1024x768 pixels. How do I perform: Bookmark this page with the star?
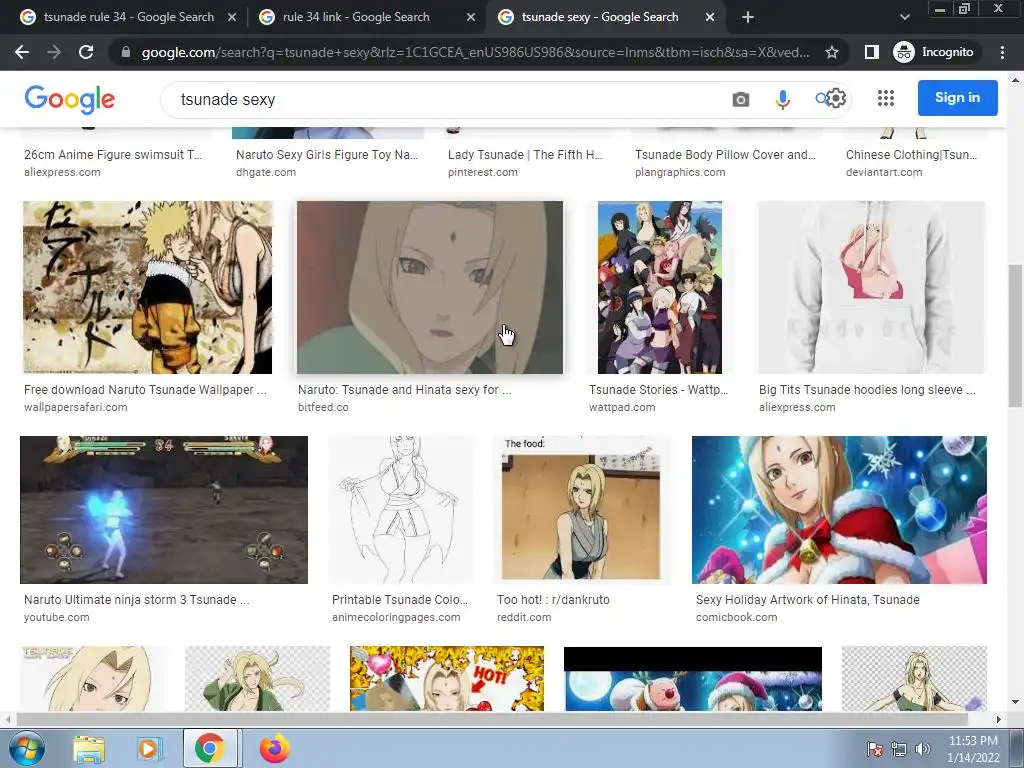(831, 52)
